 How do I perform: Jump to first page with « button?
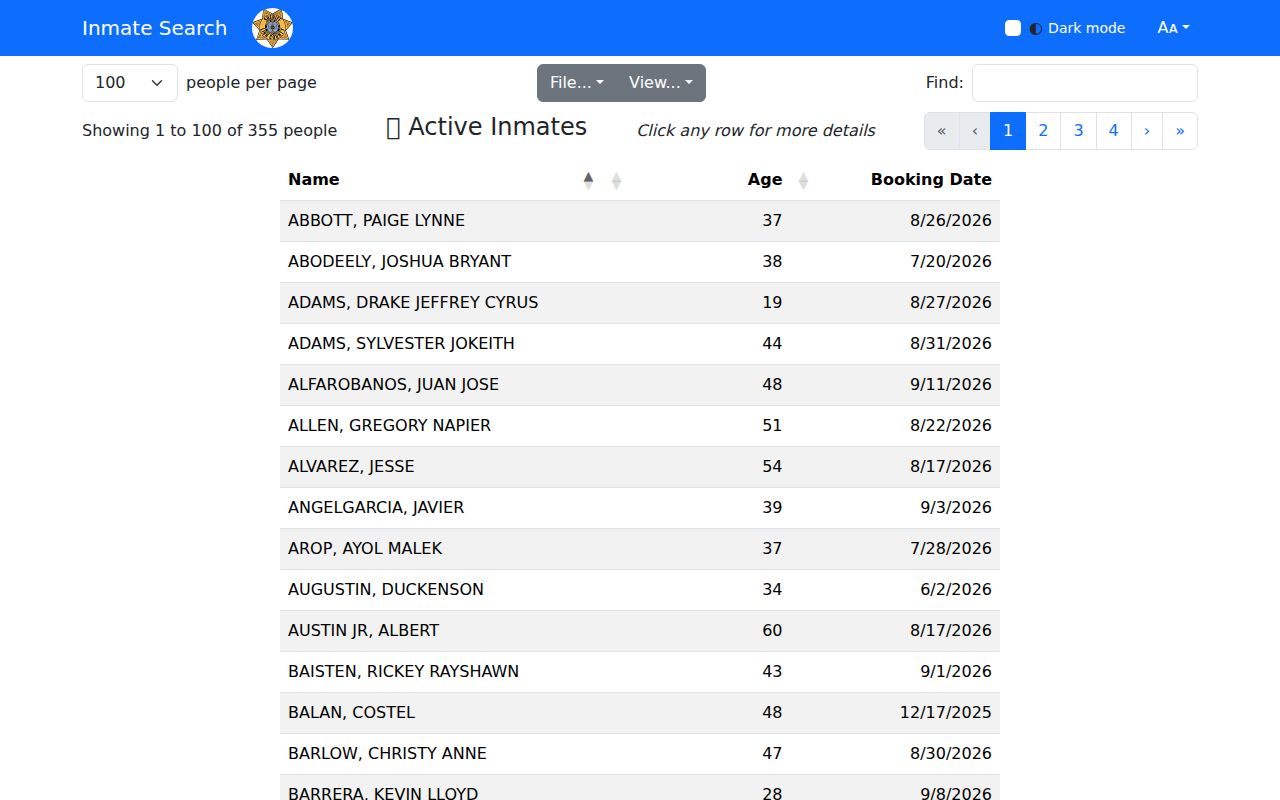pyautogui.click(x=942, y=131)
